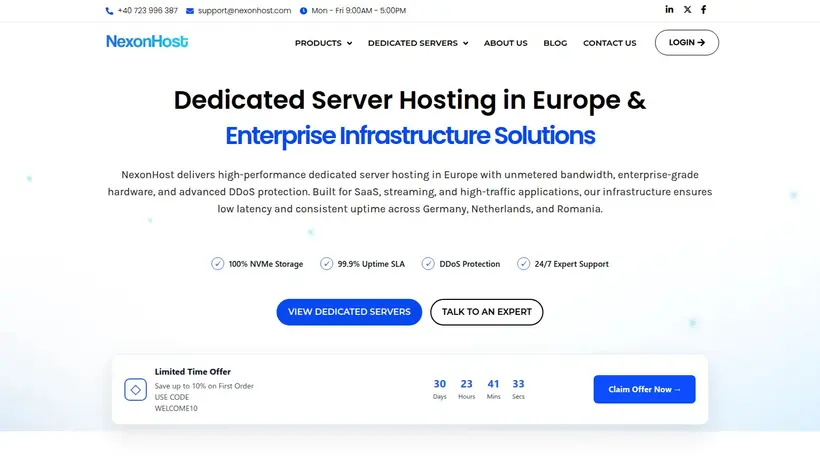Click the Mon - Fri 9:00AM - 5:00PM text
The height and width of the screenshot is (461, 820).
(x=359, y=10)
